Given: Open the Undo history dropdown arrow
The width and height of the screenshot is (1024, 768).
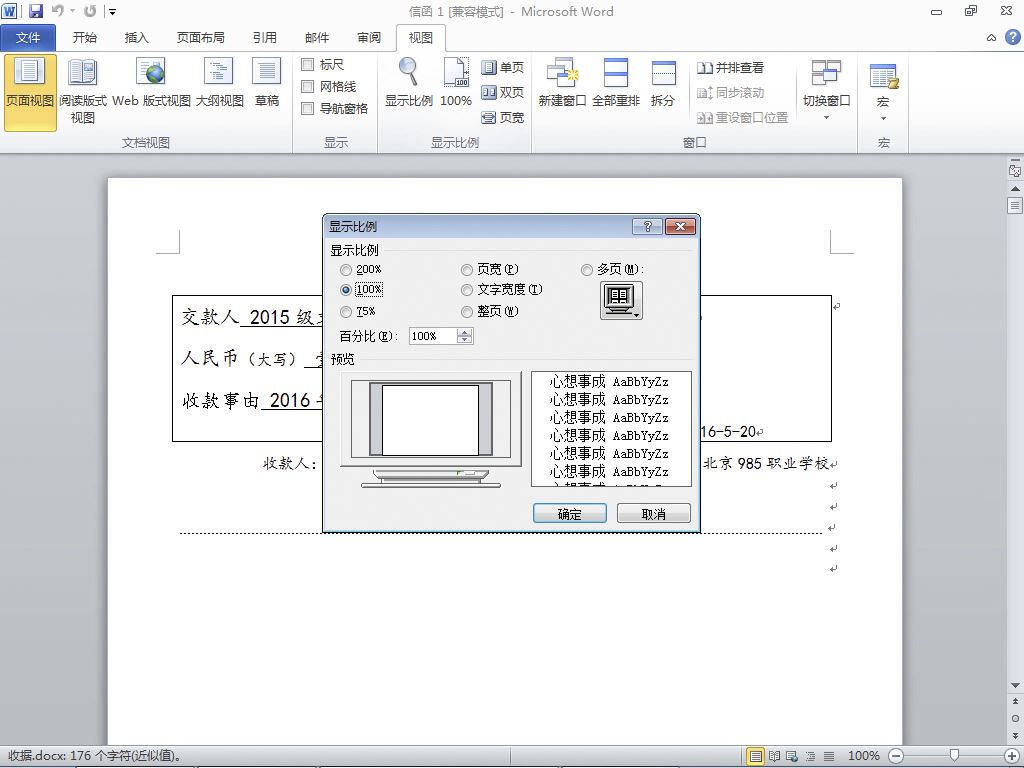Looking at the screenshot, I should click(72, 11).
